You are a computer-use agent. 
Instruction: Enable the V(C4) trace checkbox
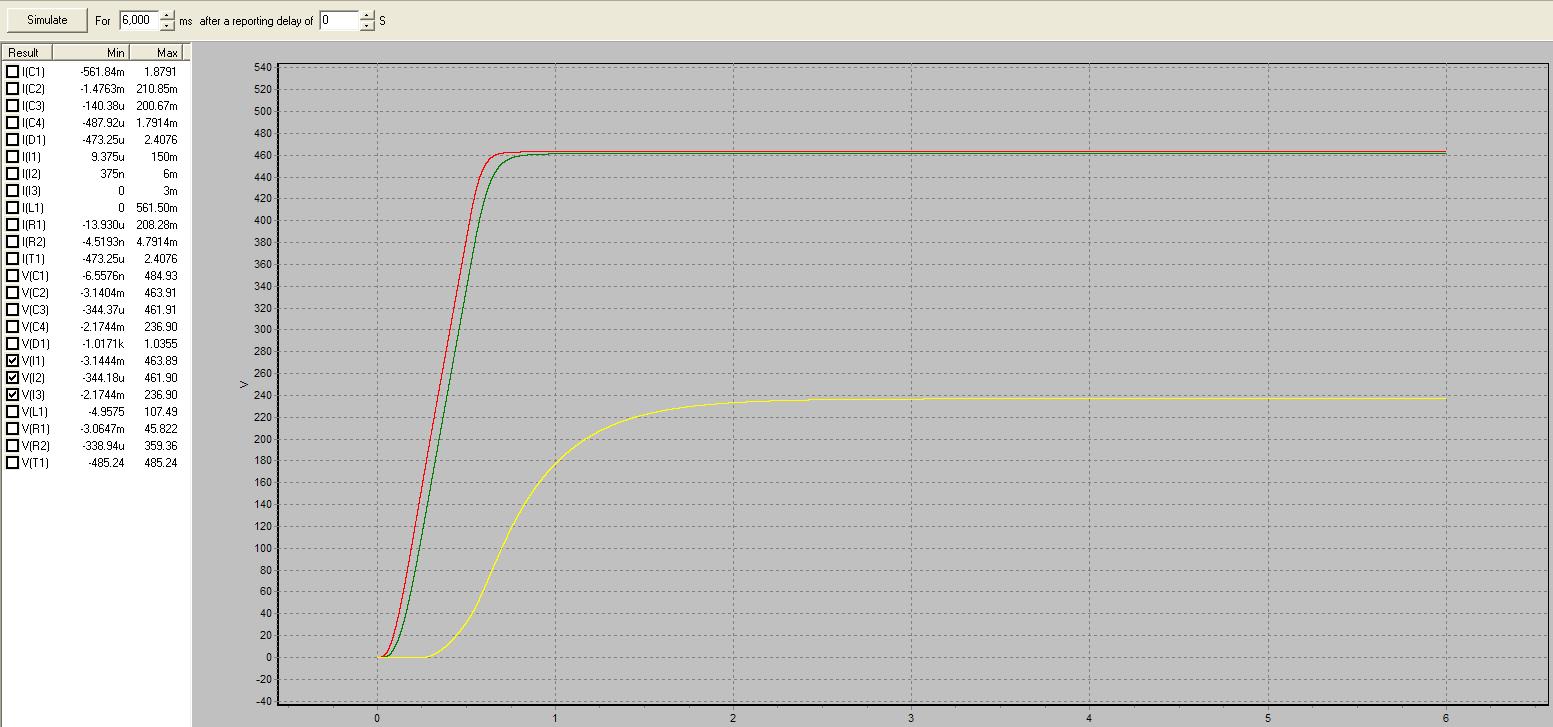(x=13, y=327)
